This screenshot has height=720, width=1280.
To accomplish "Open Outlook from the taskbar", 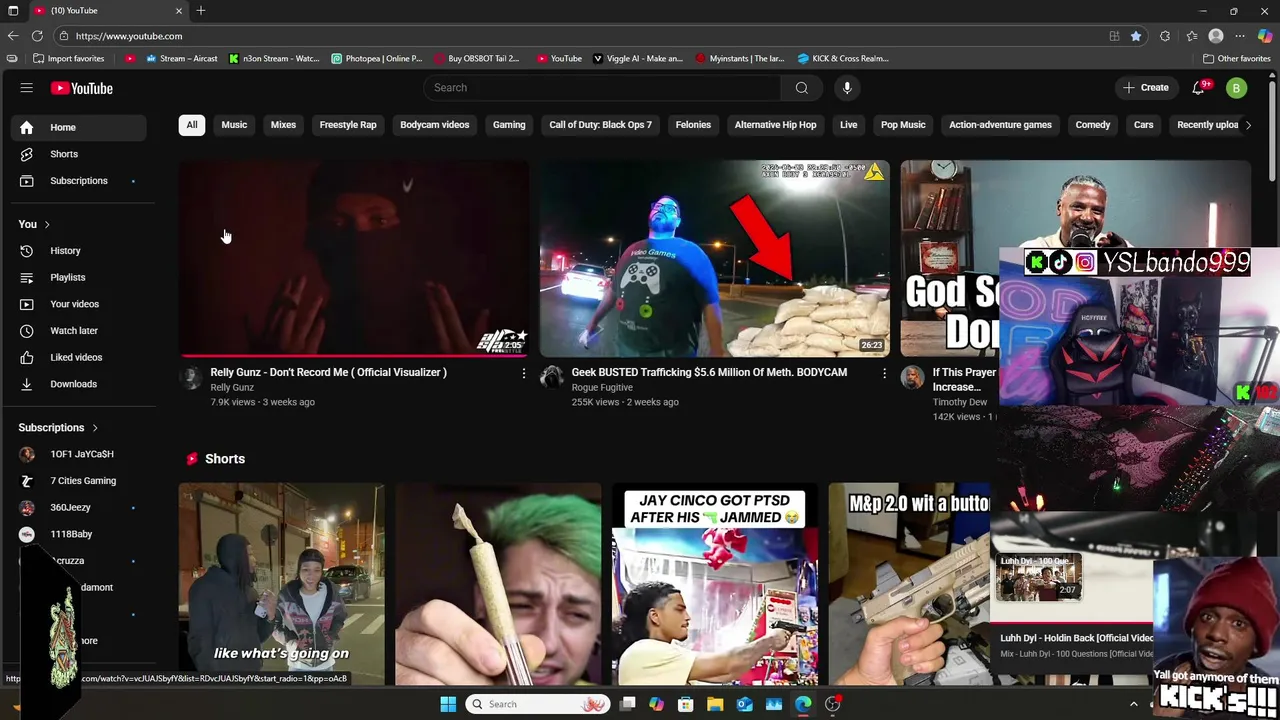I will pyautogui.click(x=744, y=704).
